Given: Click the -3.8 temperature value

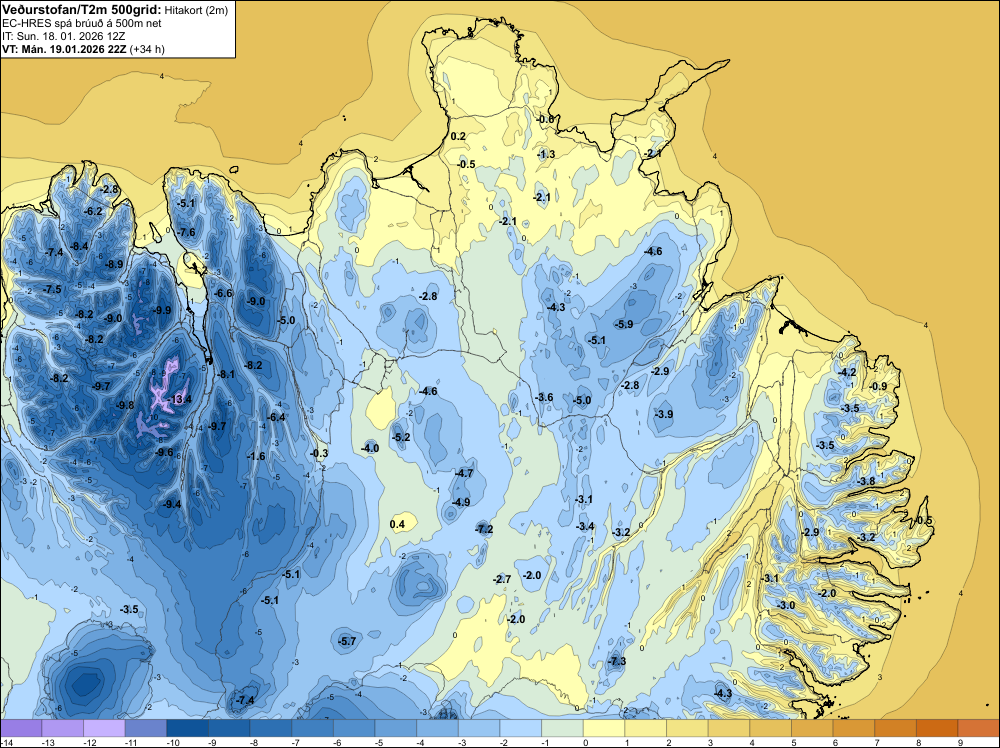Looking at the screenshot, I should (x=866, y=481).
